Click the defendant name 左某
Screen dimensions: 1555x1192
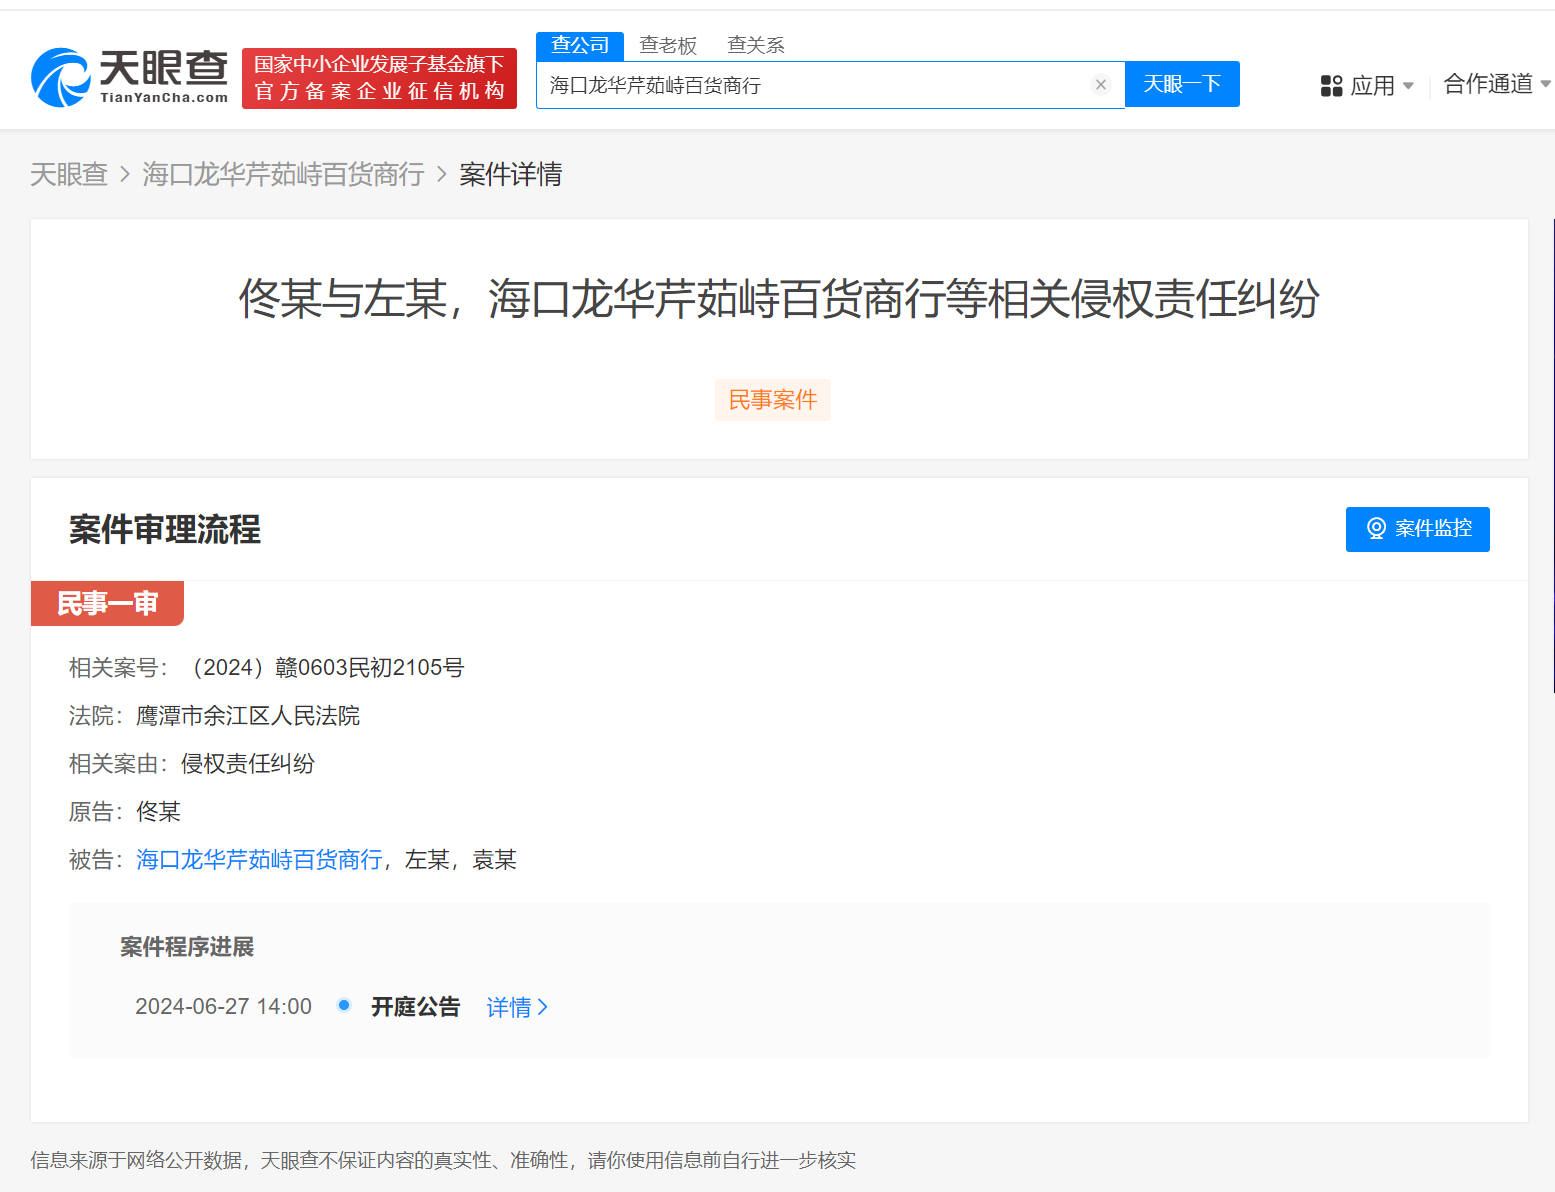pos(427,860)
